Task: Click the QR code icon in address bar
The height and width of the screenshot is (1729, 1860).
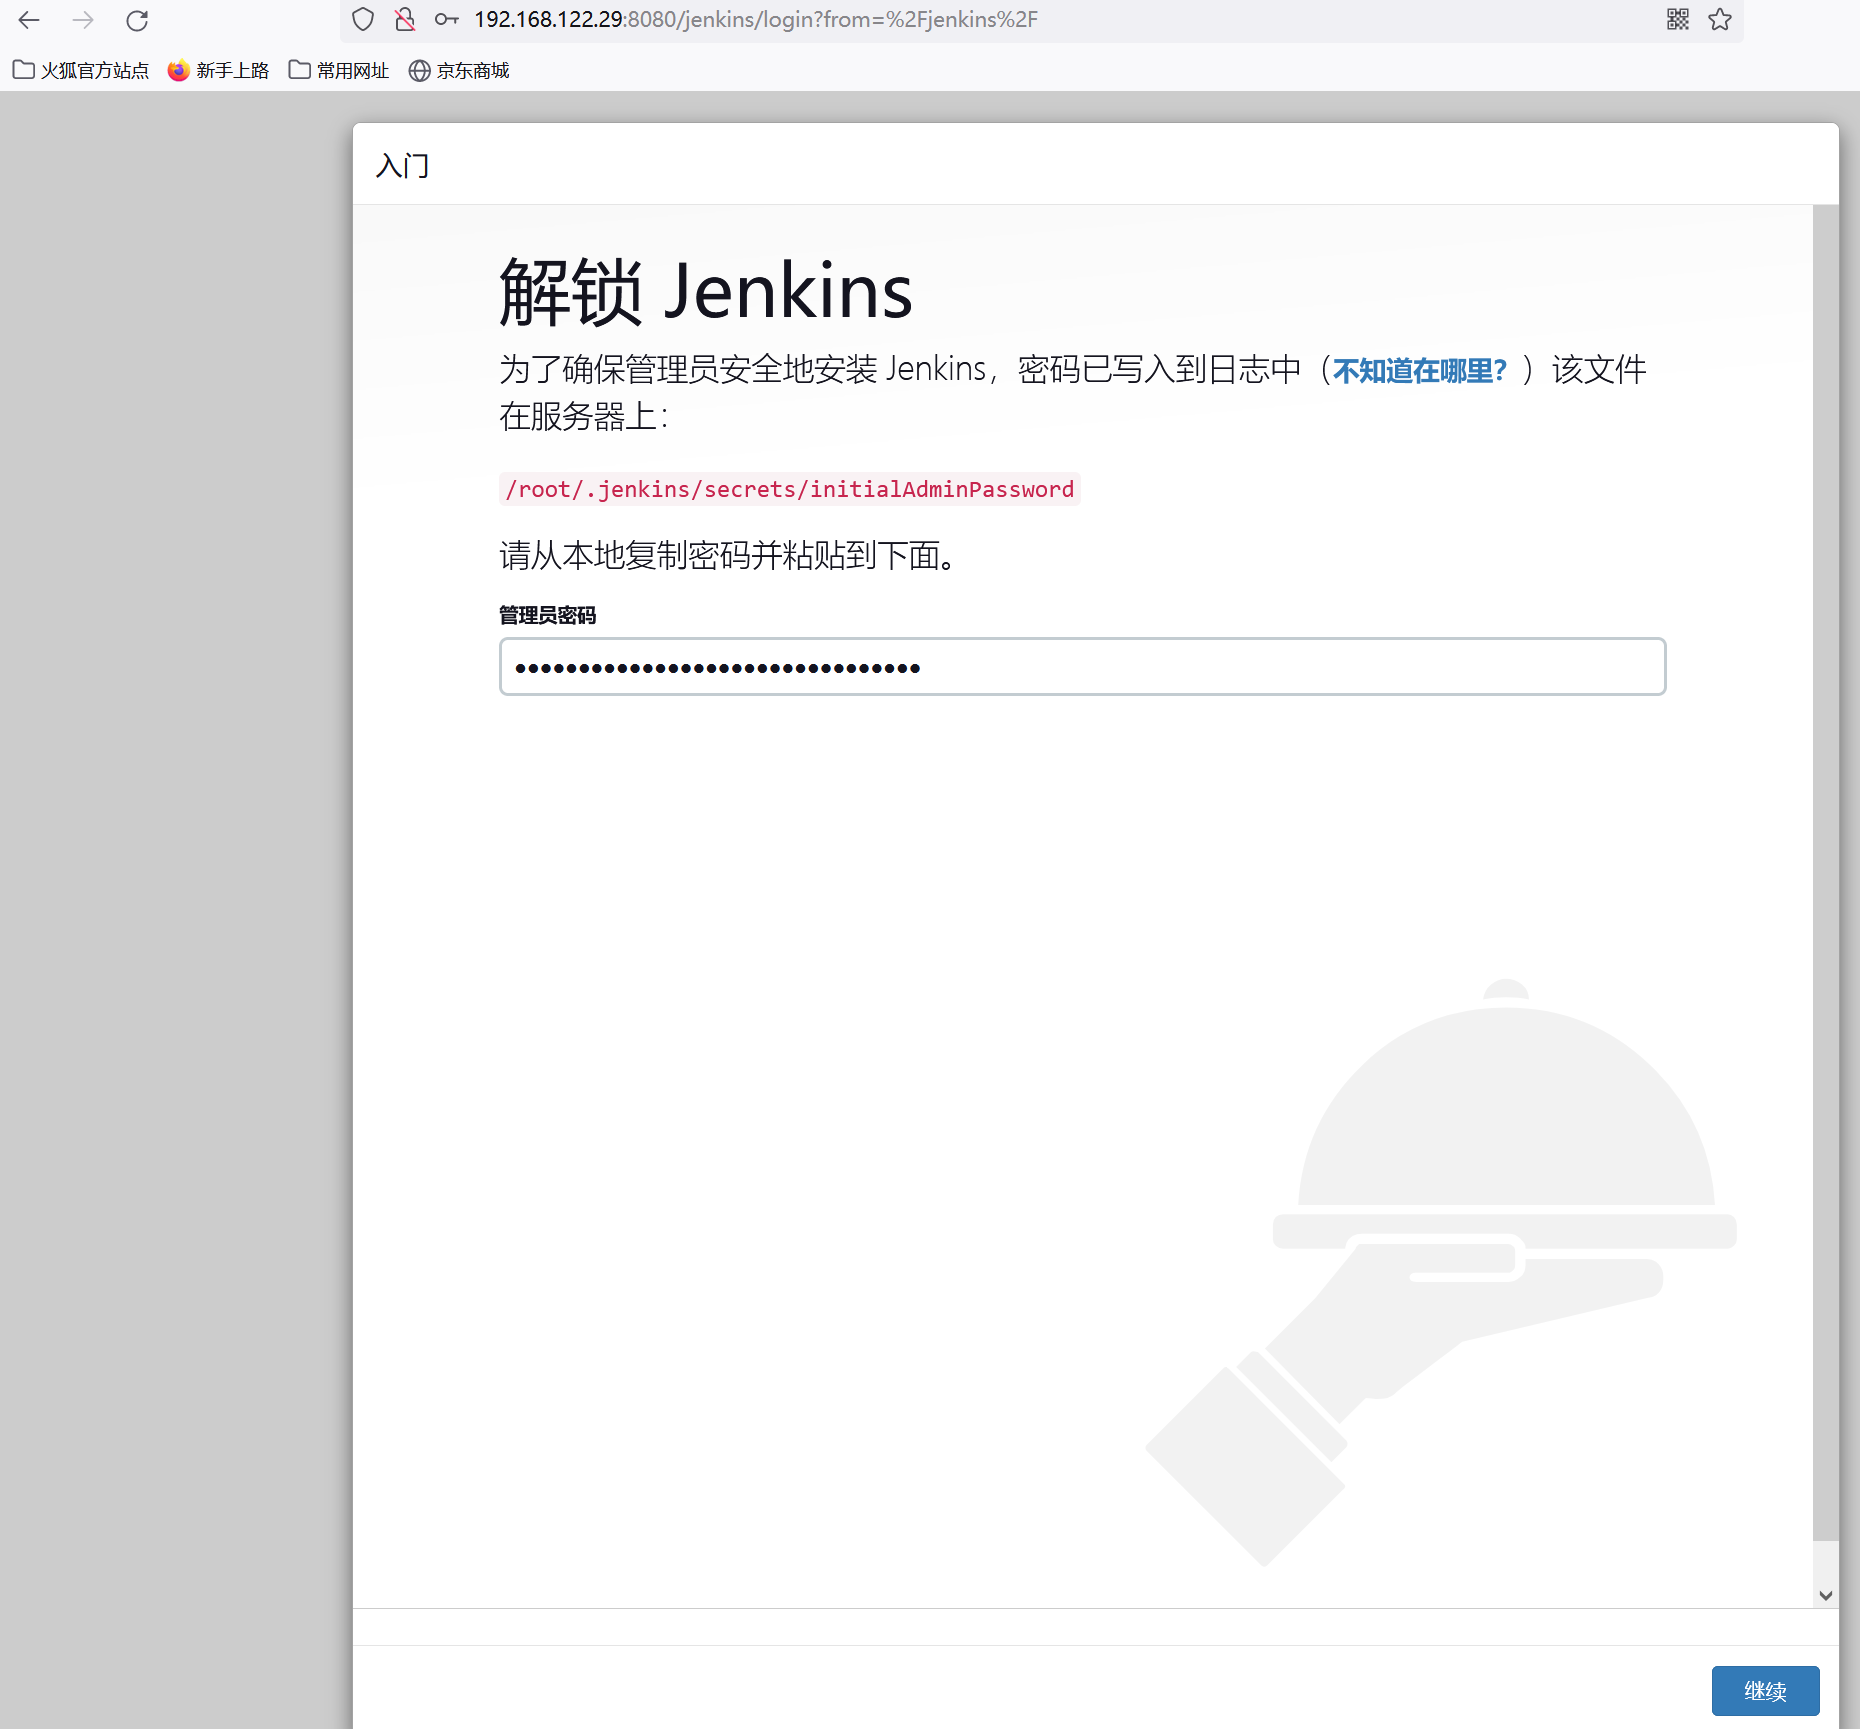Action: [x=1678, y=19]
